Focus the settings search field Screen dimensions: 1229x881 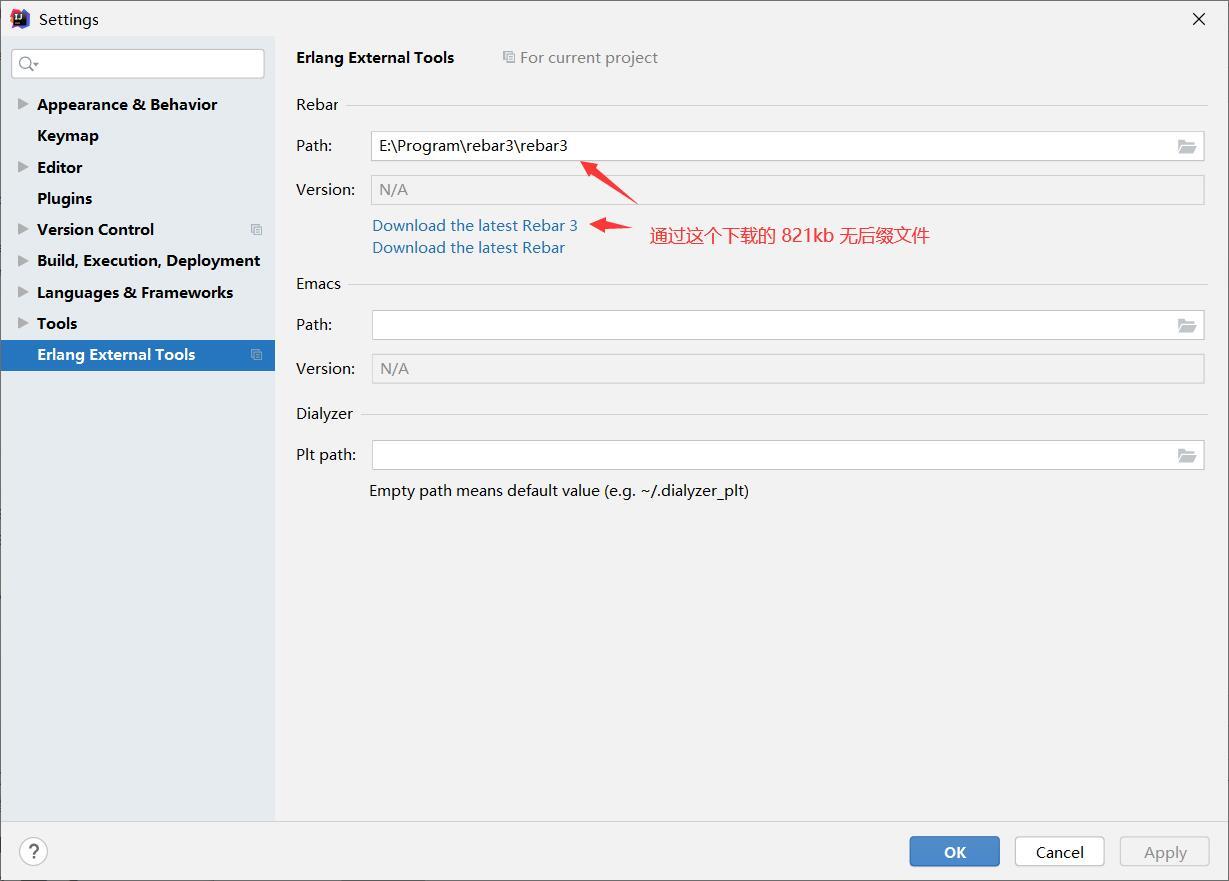point(138,64)
